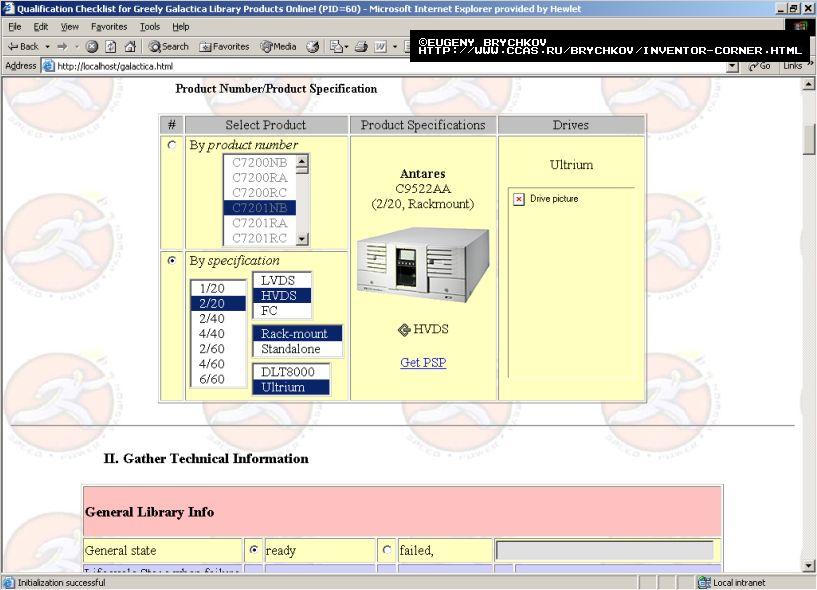Open the Search toolbar button
The height and width of the screenshot is (590, 817).
click(168, 47)
